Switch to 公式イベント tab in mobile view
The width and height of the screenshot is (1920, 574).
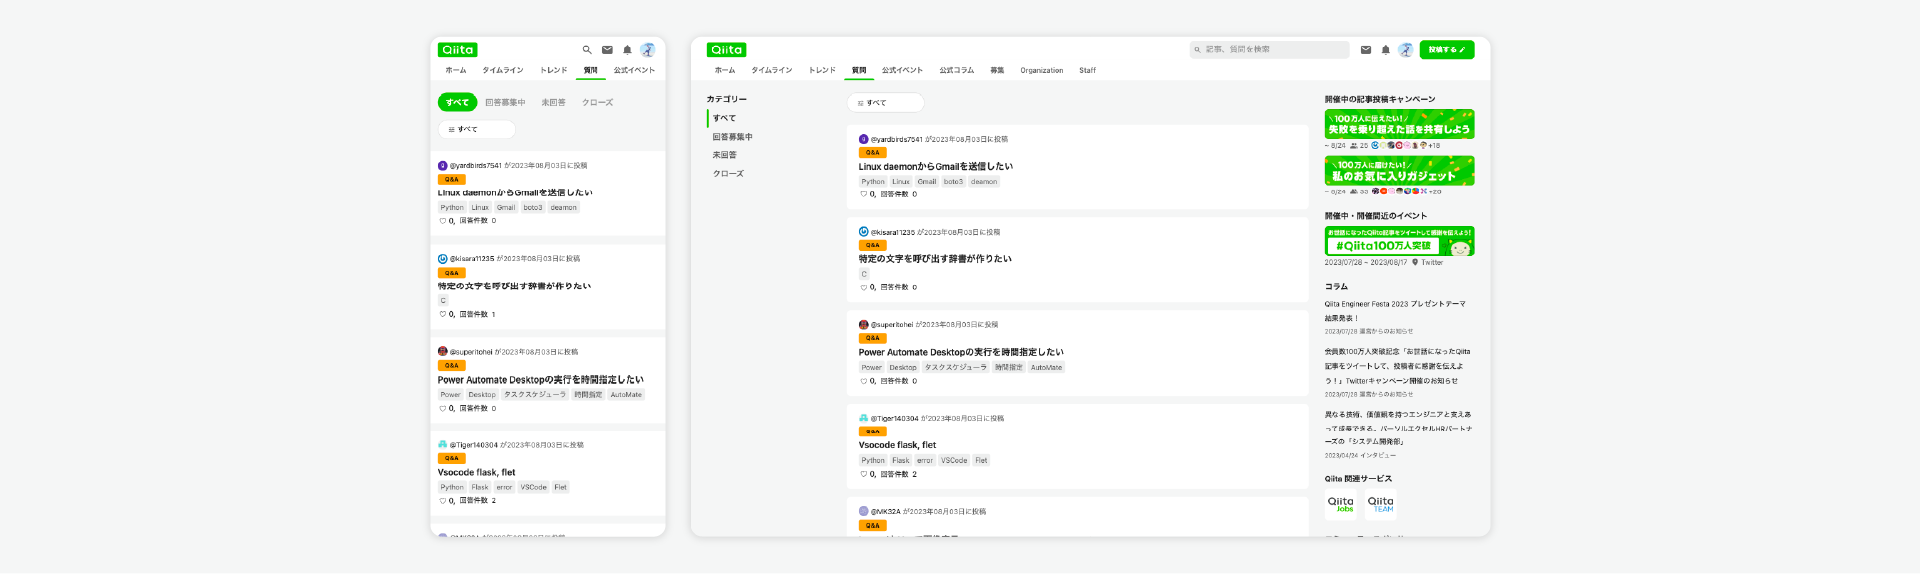tap(635, 70)
